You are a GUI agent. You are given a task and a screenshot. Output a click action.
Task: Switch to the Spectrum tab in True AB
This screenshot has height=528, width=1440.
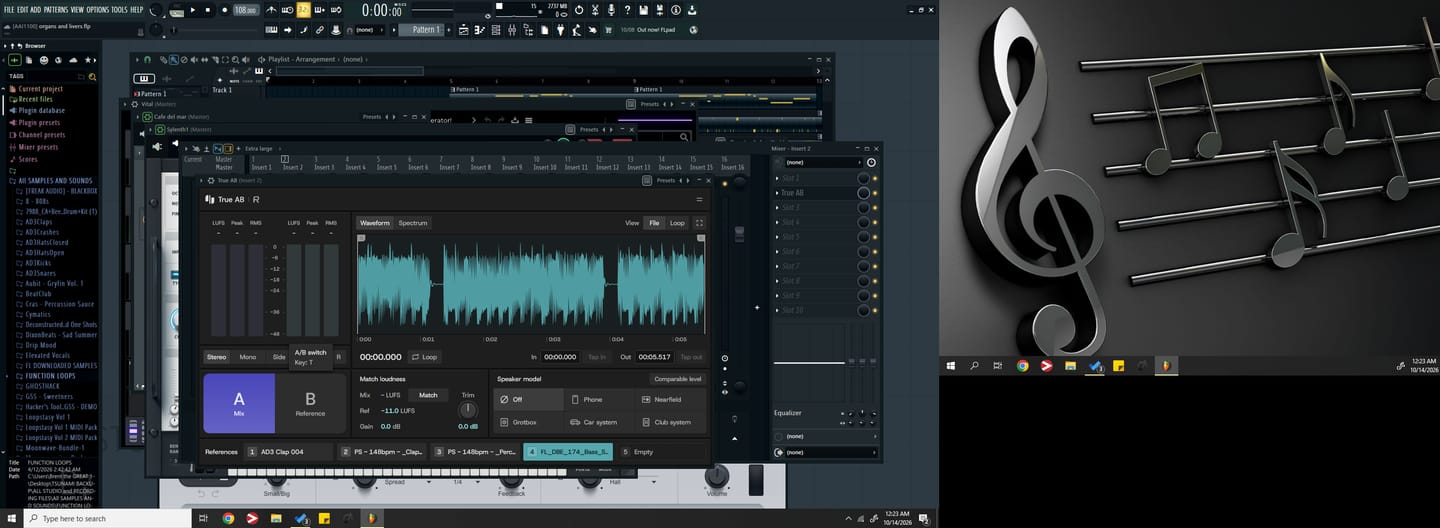(x=412, y=223)
